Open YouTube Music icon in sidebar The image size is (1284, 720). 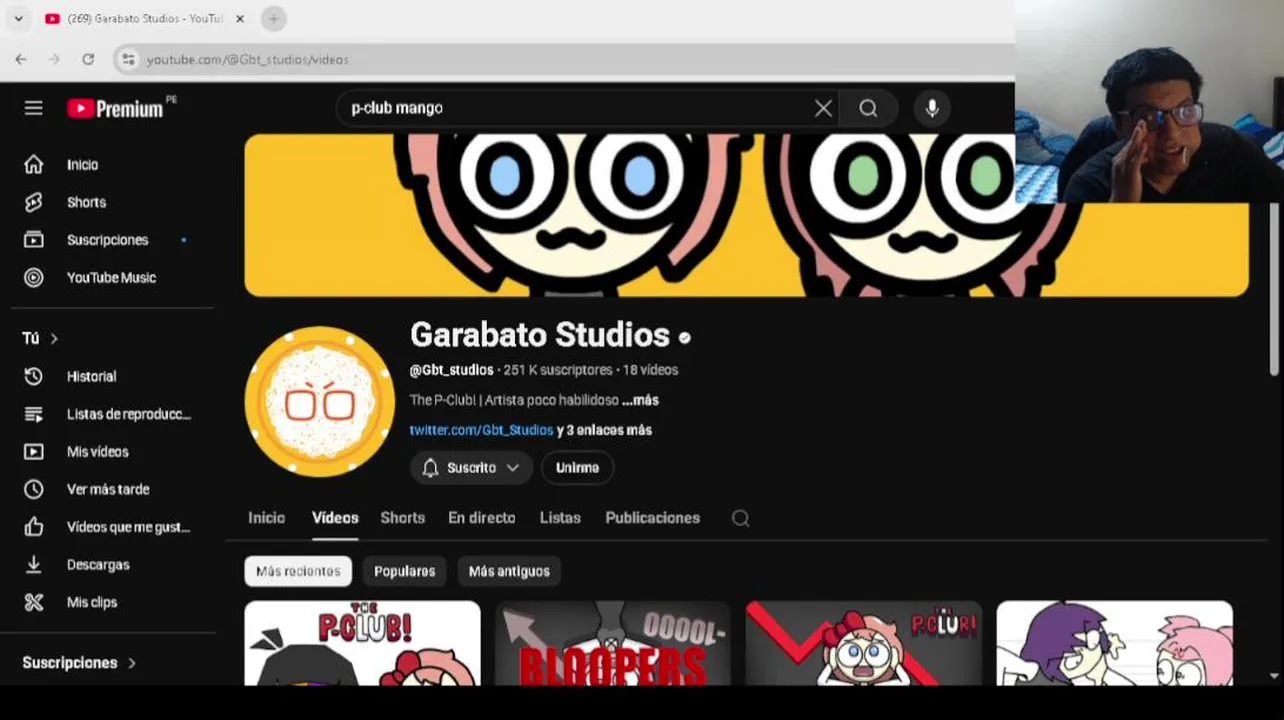pyautogui.click(x=34, y=278)
